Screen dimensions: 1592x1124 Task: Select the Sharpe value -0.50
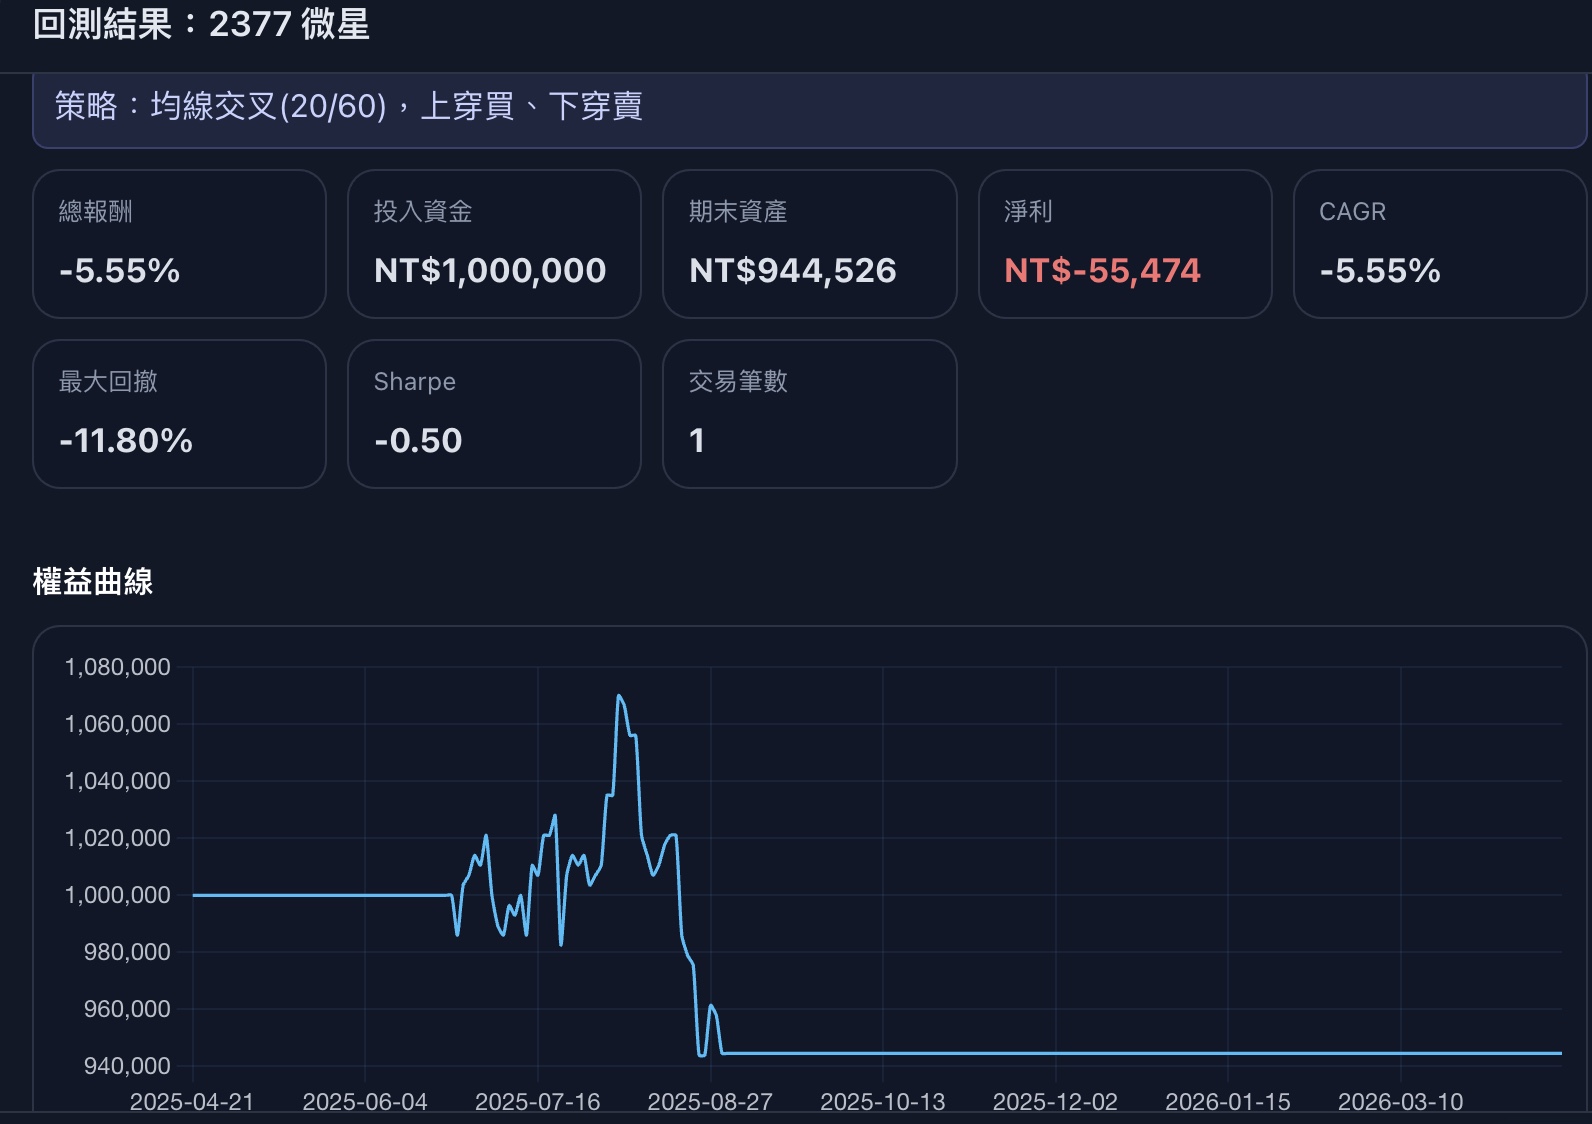(418, 440)
